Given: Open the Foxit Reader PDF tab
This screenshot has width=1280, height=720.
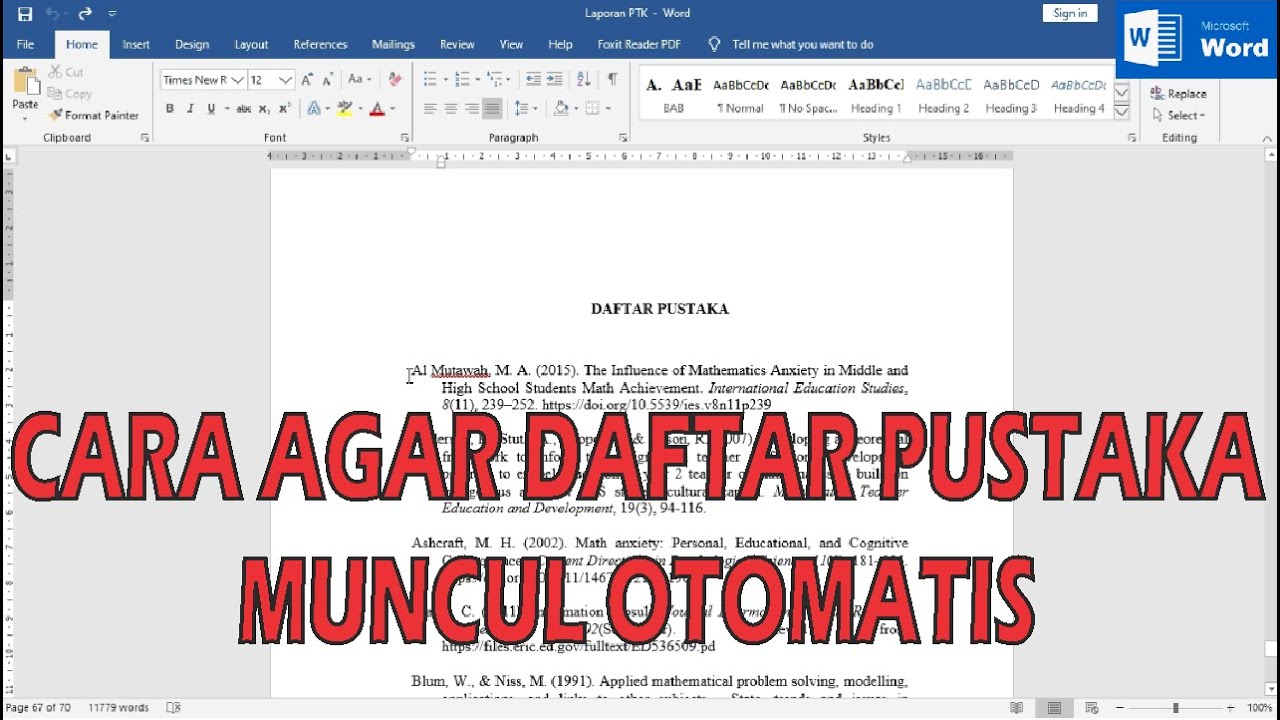Looking at the screenshot, I should 639,44.
